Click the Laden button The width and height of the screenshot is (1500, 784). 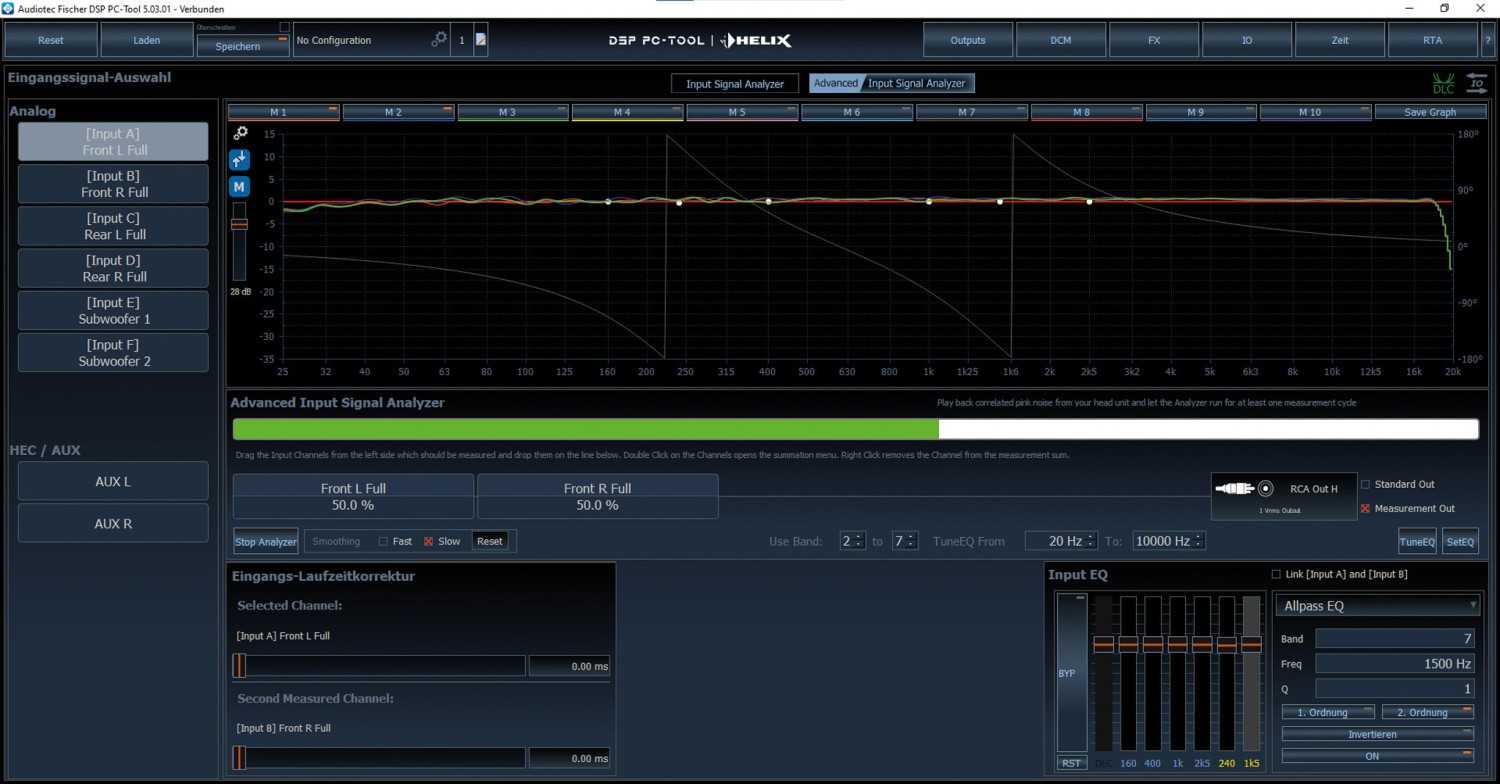pyautogui.click(x=147, y=40)
